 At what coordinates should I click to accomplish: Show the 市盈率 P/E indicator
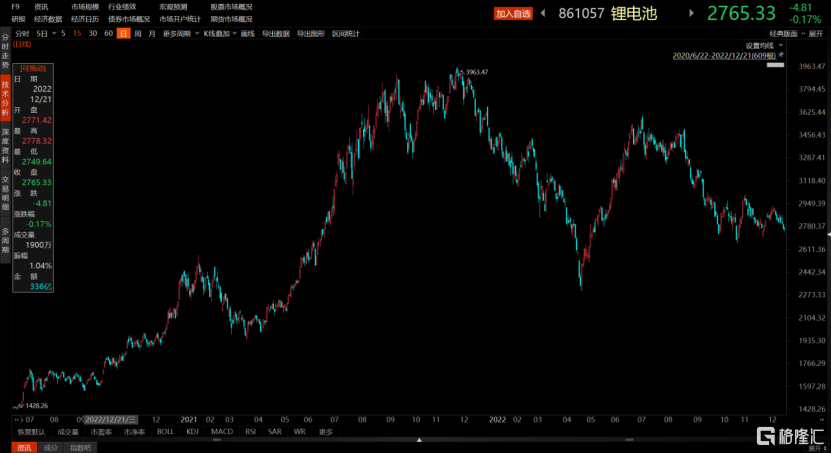click(101, 432)
